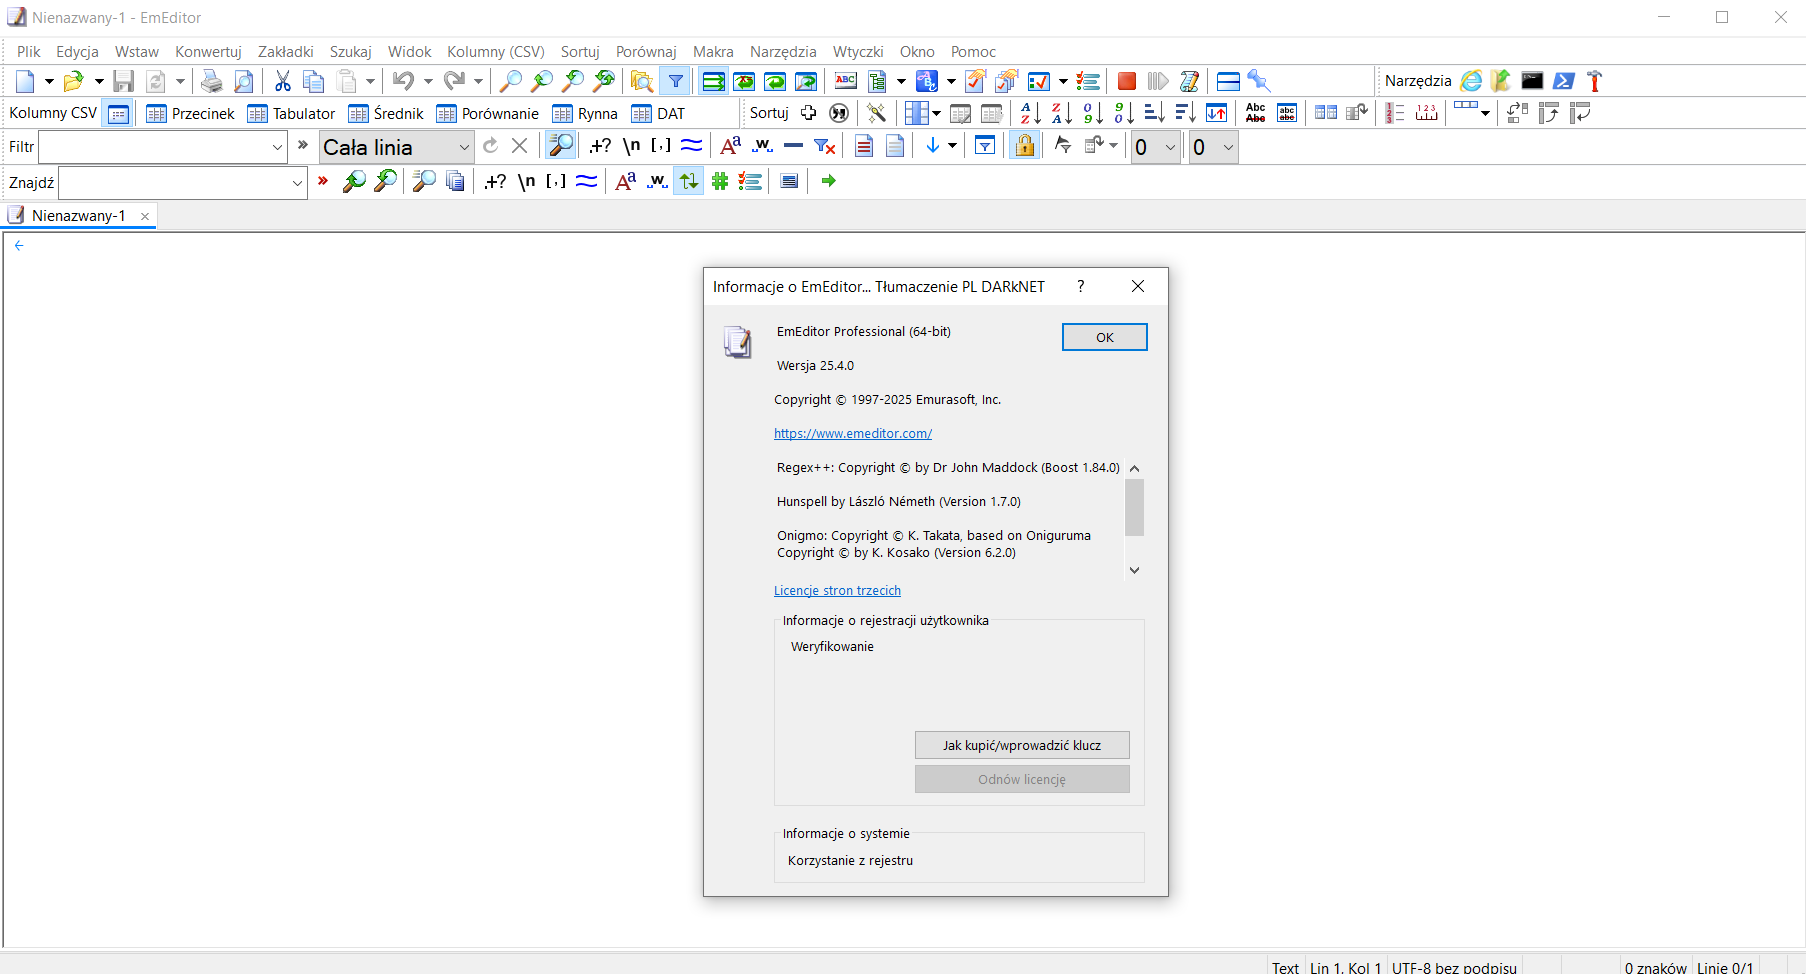Select Przecinek CSV mode
1806x974 pixels.
click(190, 114)
